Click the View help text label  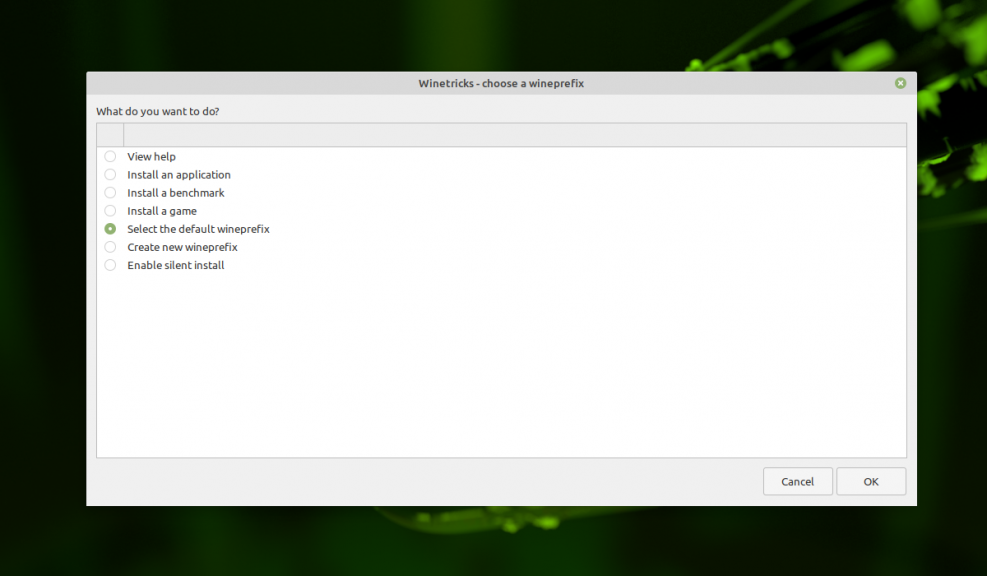click(151, 156)
